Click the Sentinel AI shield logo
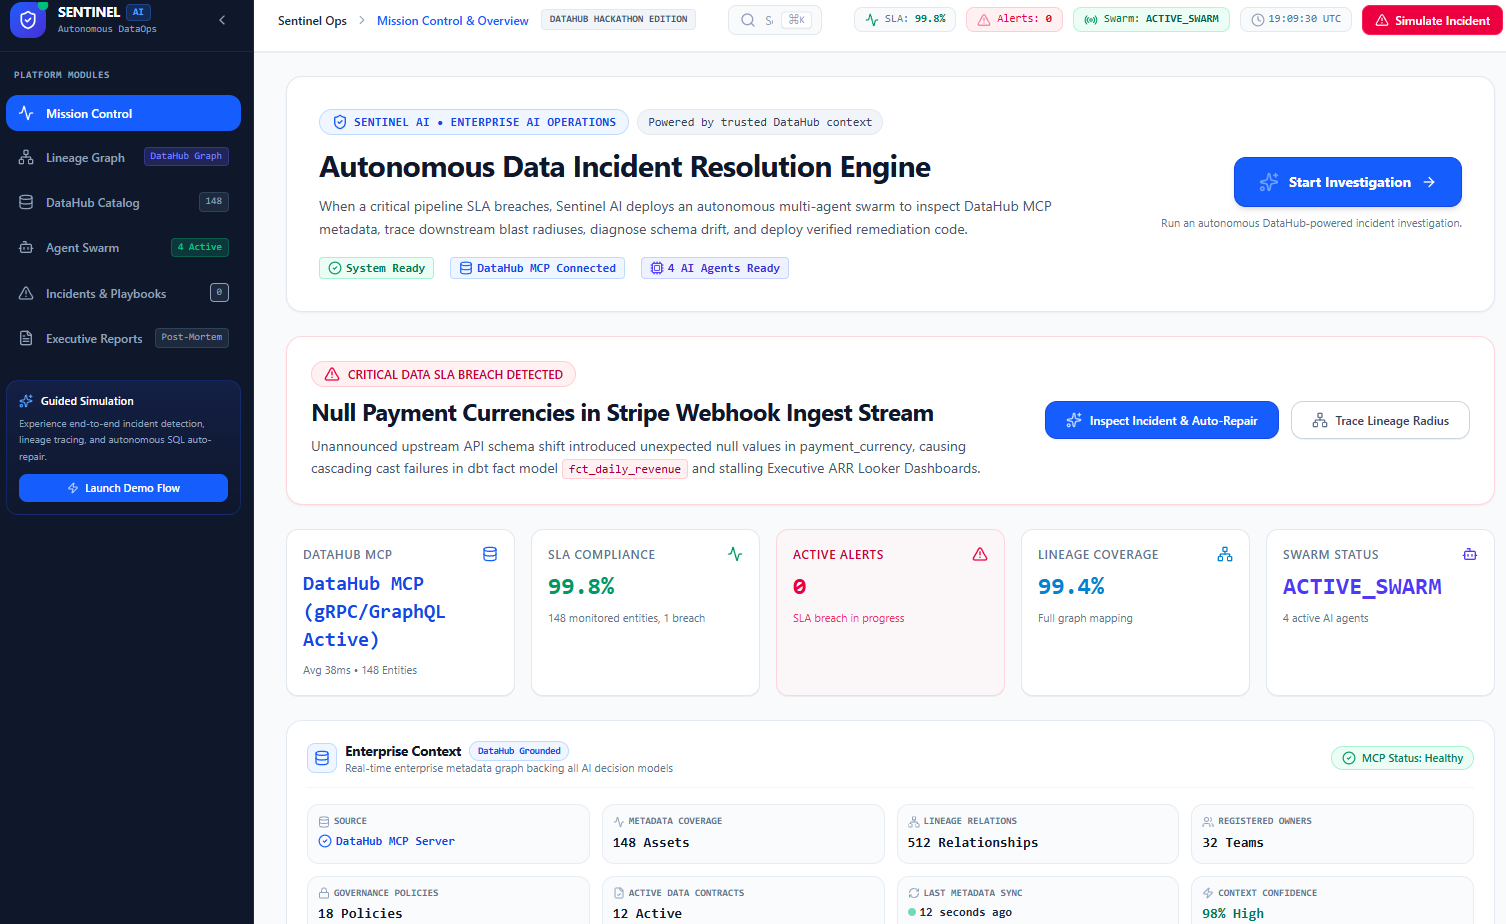The height and width of the screenshot is (924, 1506). 28,20
